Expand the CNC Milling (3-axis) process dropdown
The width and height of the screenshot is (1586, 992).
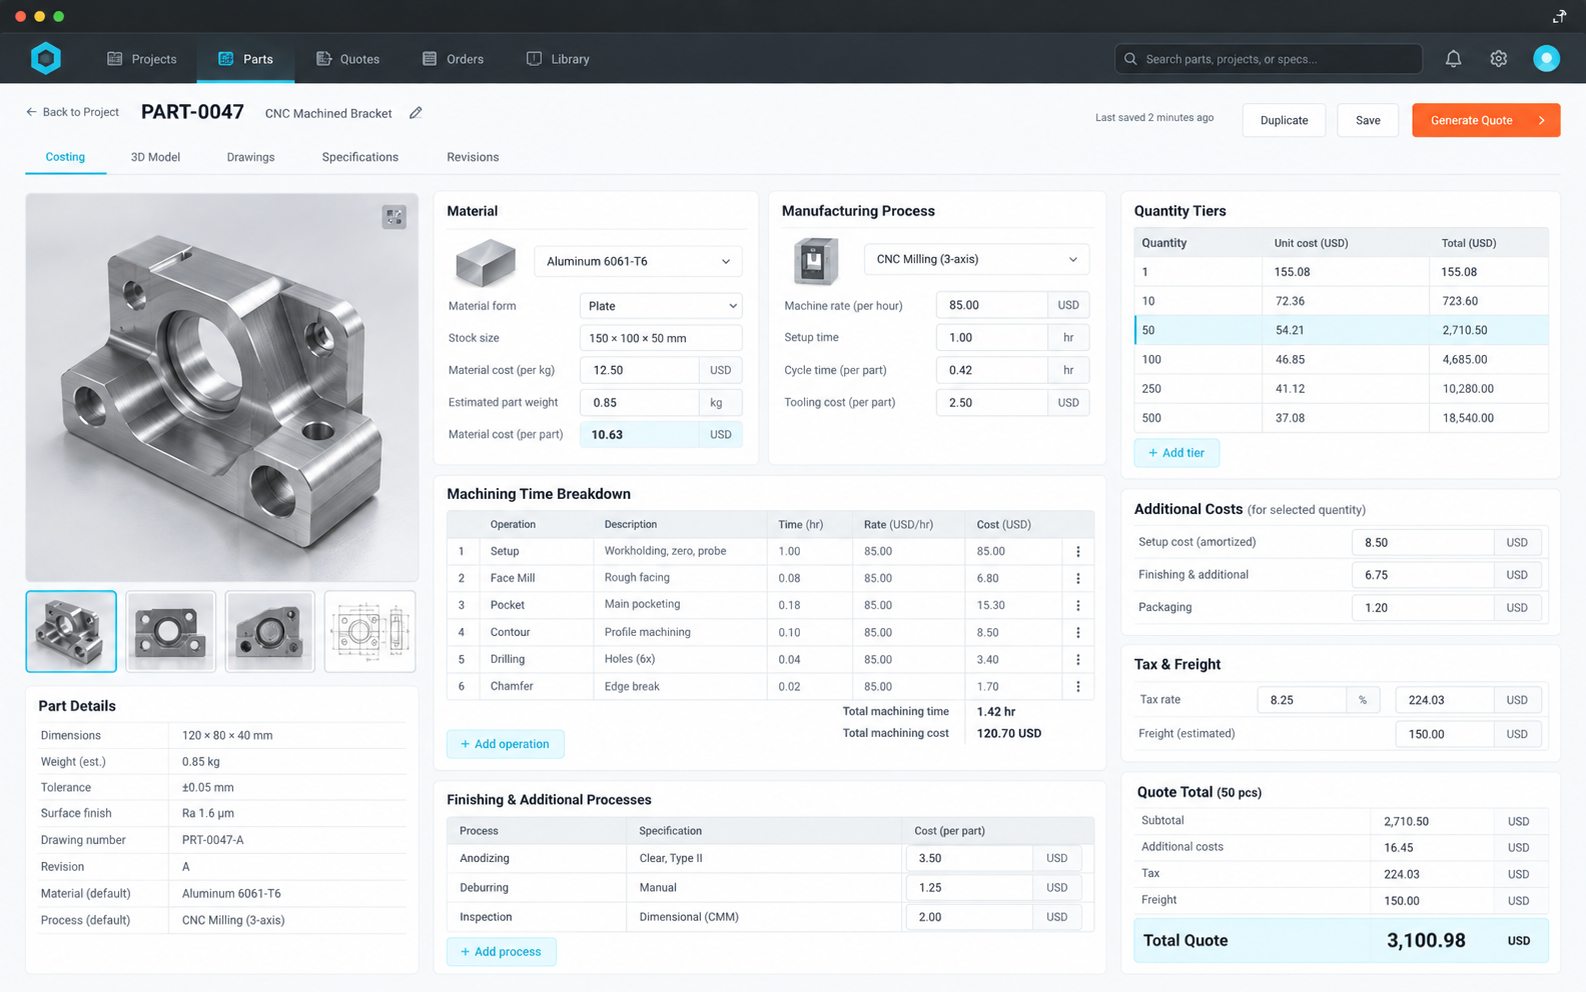click(x=976, y=259)
